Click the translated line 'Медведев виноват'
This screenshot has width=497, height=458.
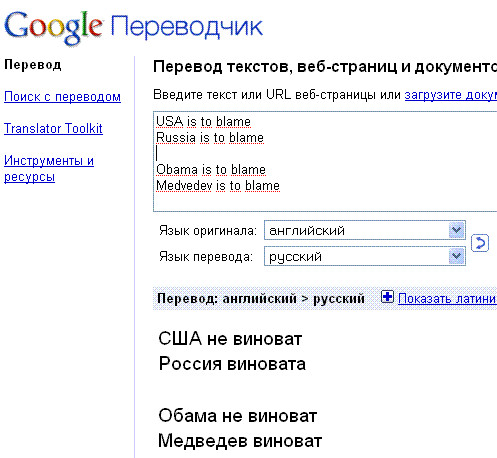click(240, 441)
